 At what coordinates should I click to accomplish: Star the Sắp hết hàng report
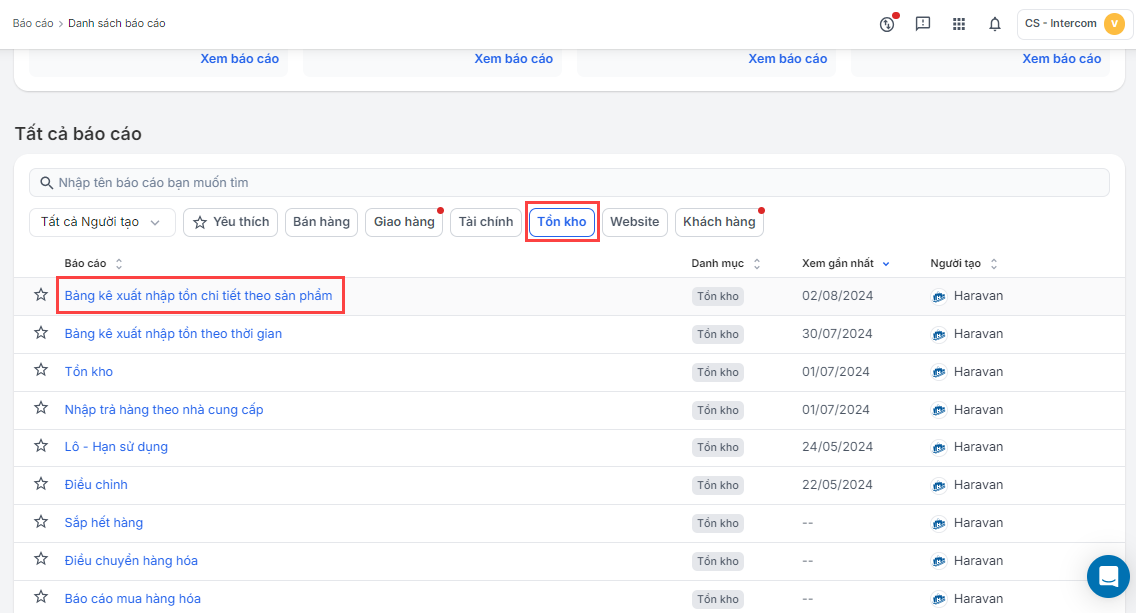click(x=41, y=522)
